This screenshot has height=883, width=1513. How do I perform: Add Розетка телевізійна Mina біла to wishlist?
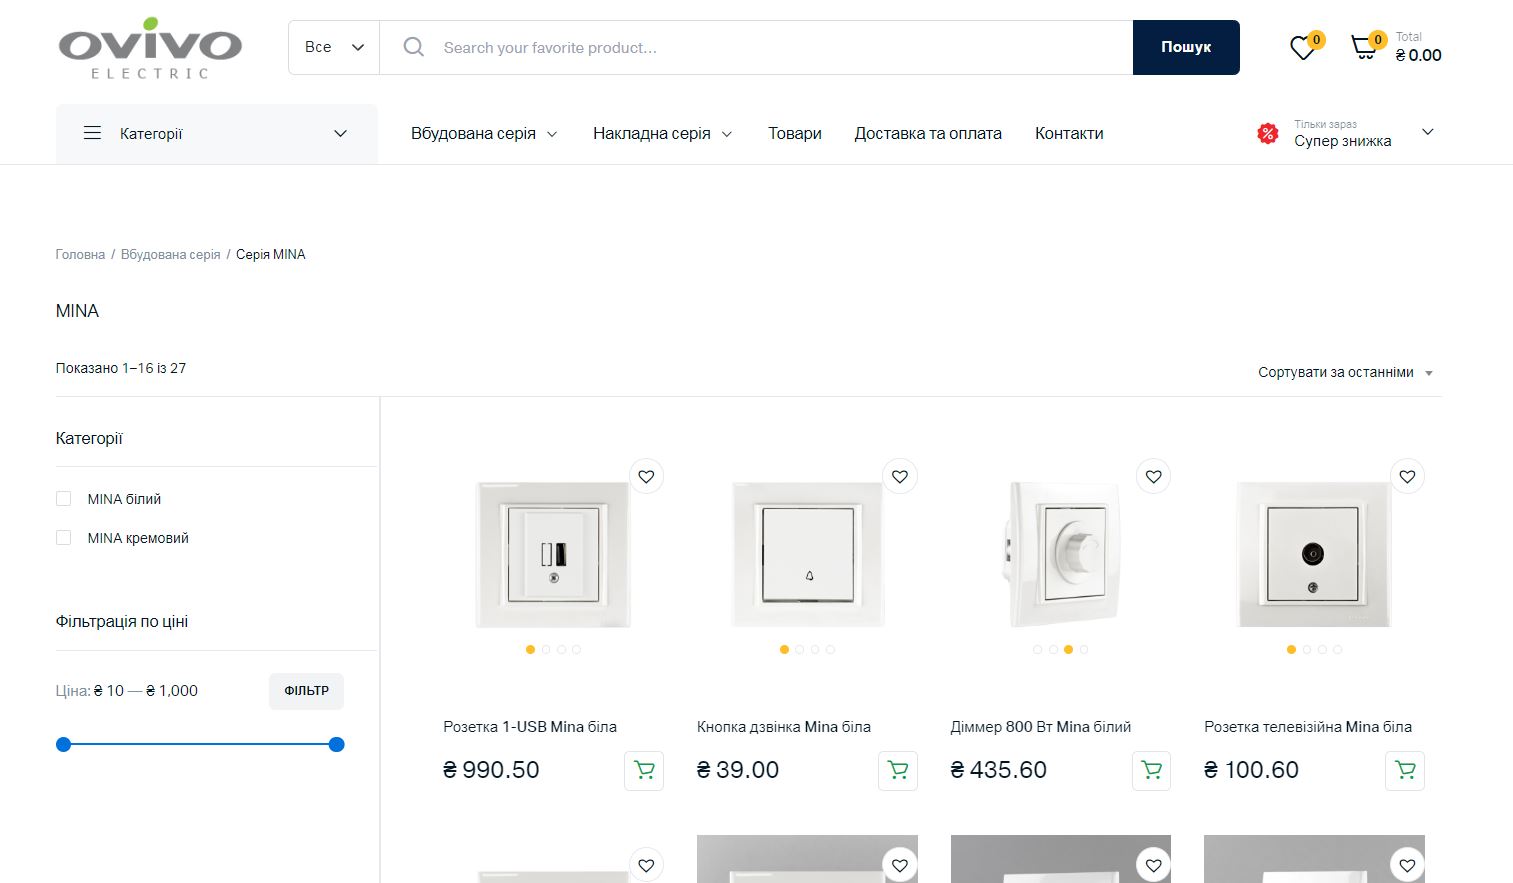[1407, 477]
